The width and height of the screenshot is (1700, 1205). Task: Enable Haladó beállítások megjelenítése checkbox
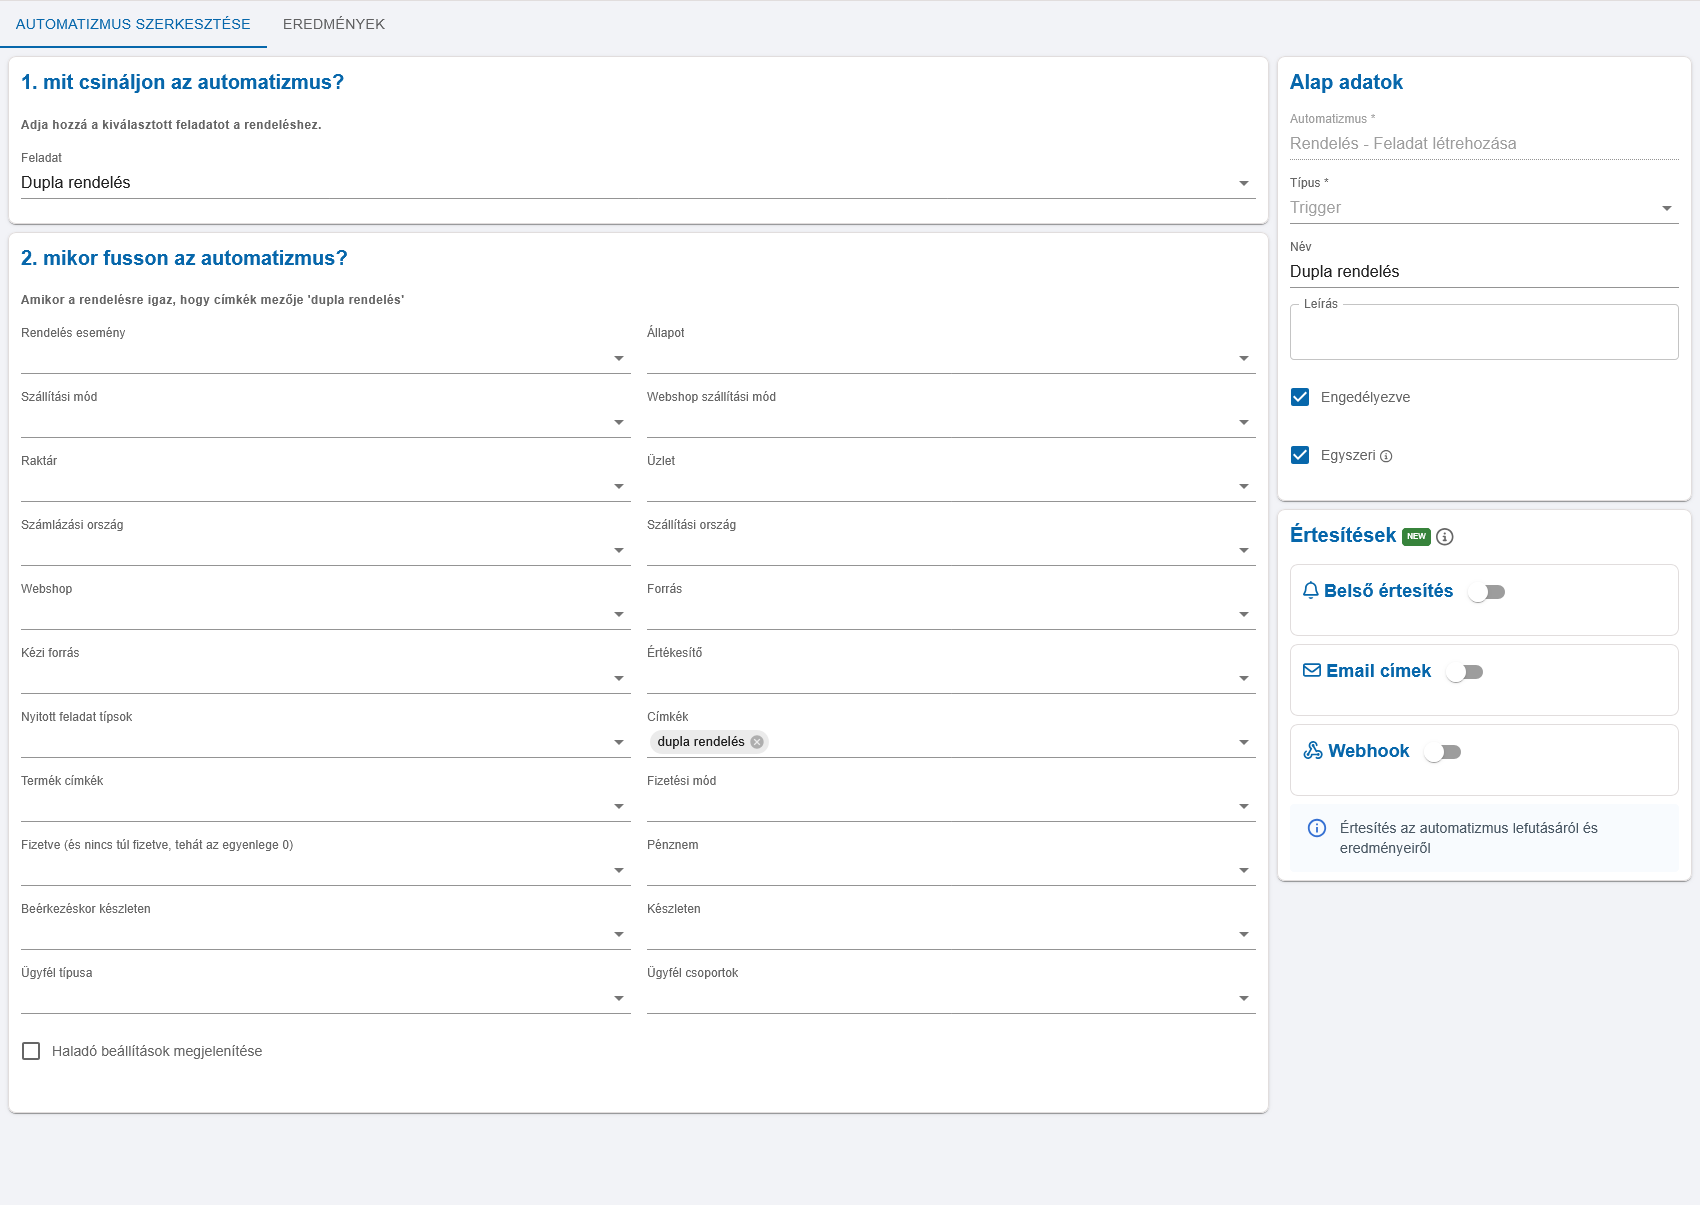[31, 1051]
